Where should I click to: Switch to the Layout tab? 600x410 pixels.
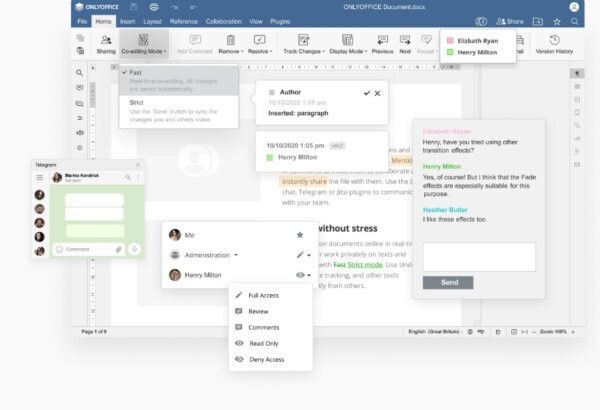152,21
